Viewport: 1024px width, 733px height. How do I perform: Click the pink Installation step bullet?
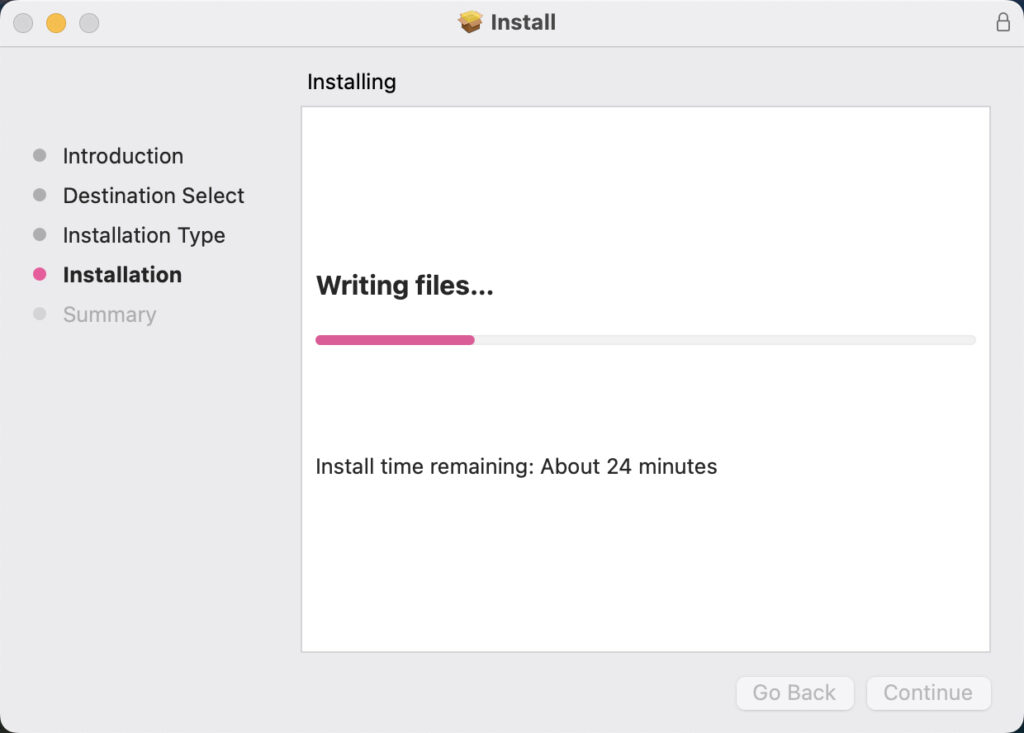[40, 275]
